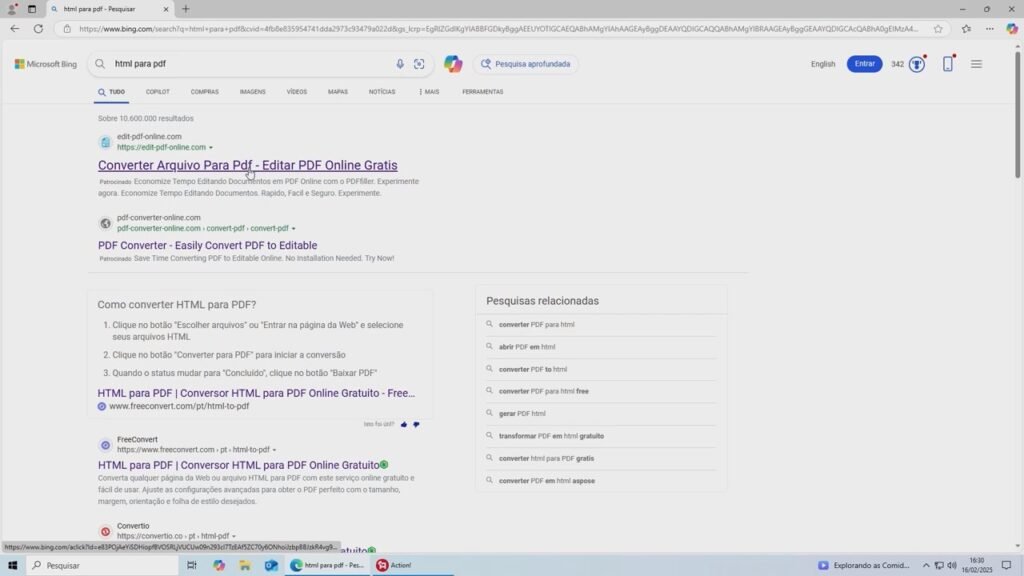The image size is (1024, 576).
Task: Open visual search camera icon
Action: tap(419, 64)
